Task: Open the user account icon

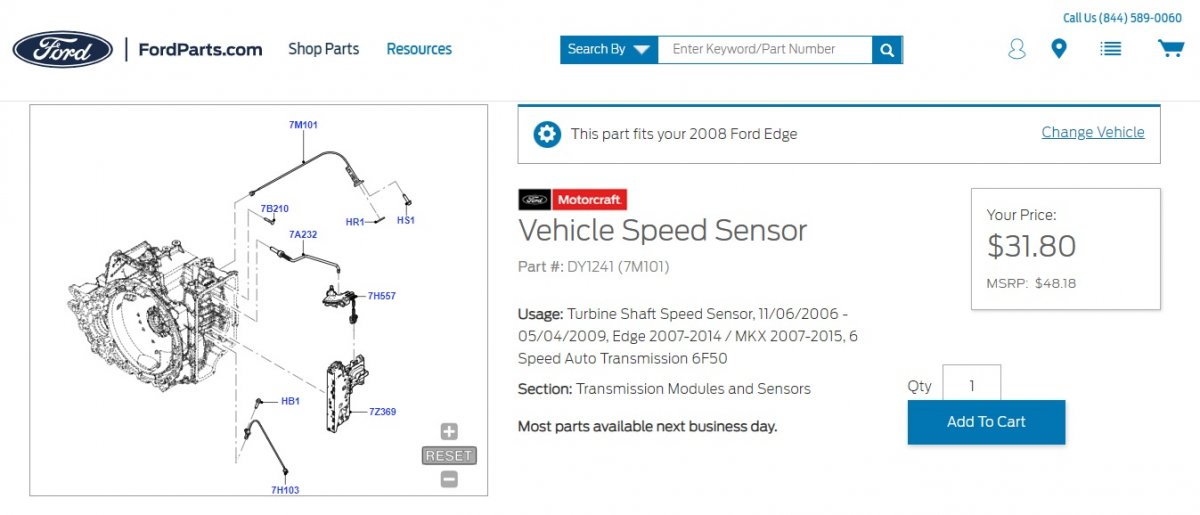Action: 1016,49
